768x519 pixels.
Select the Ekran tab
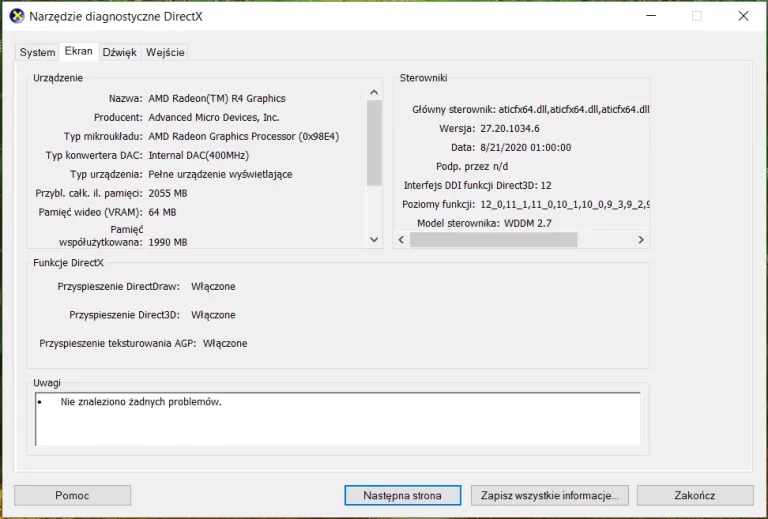(78, 51)
